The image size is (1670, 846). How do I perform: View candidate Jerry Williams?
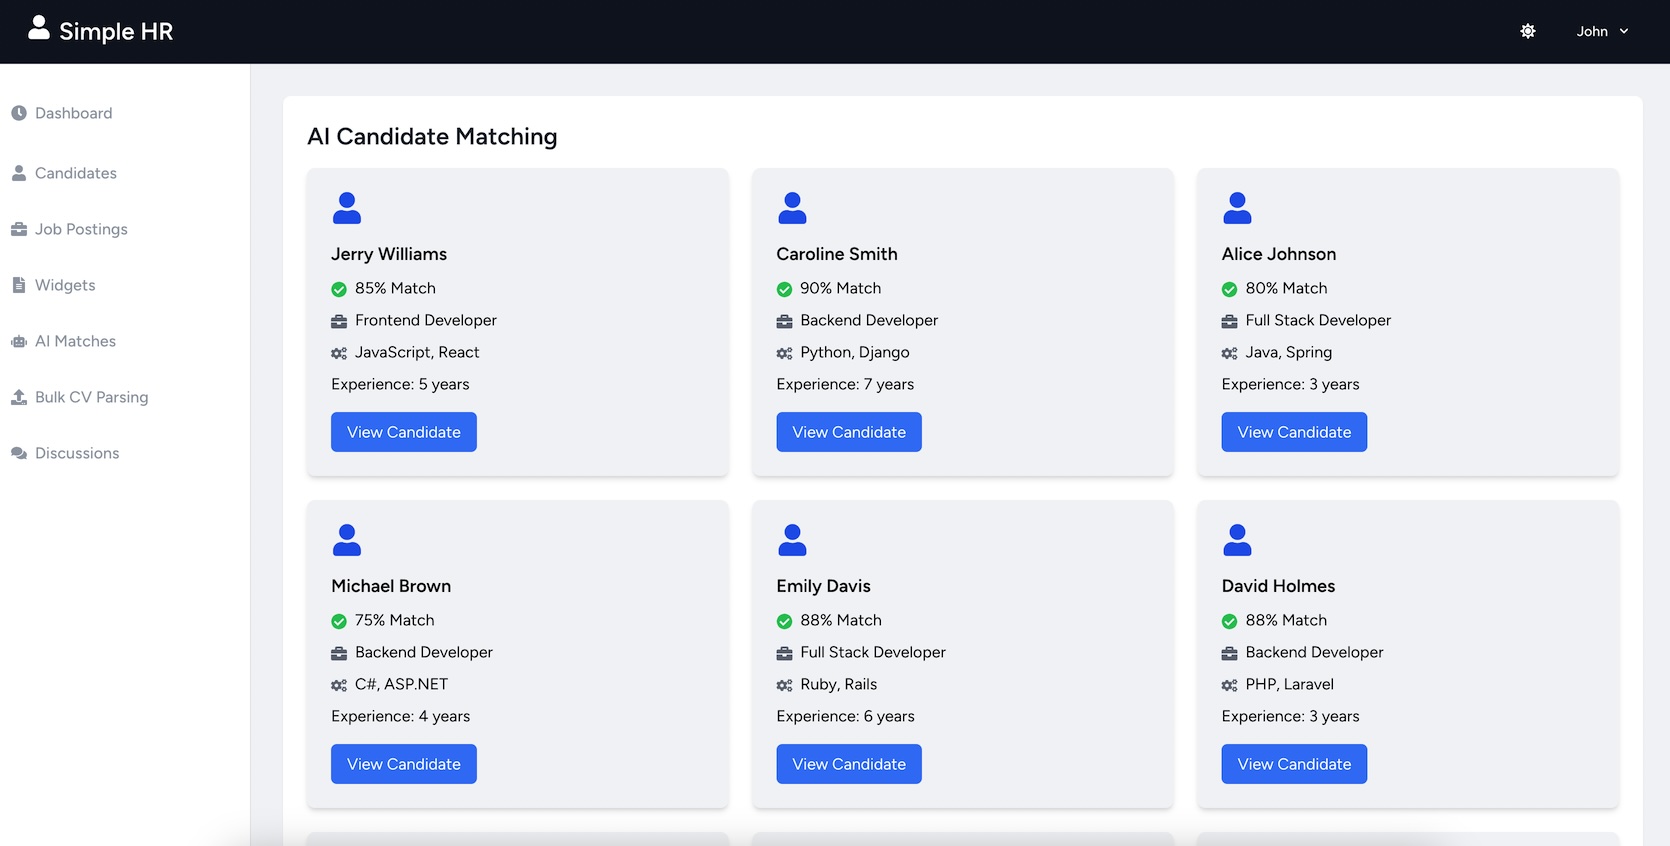403,432
